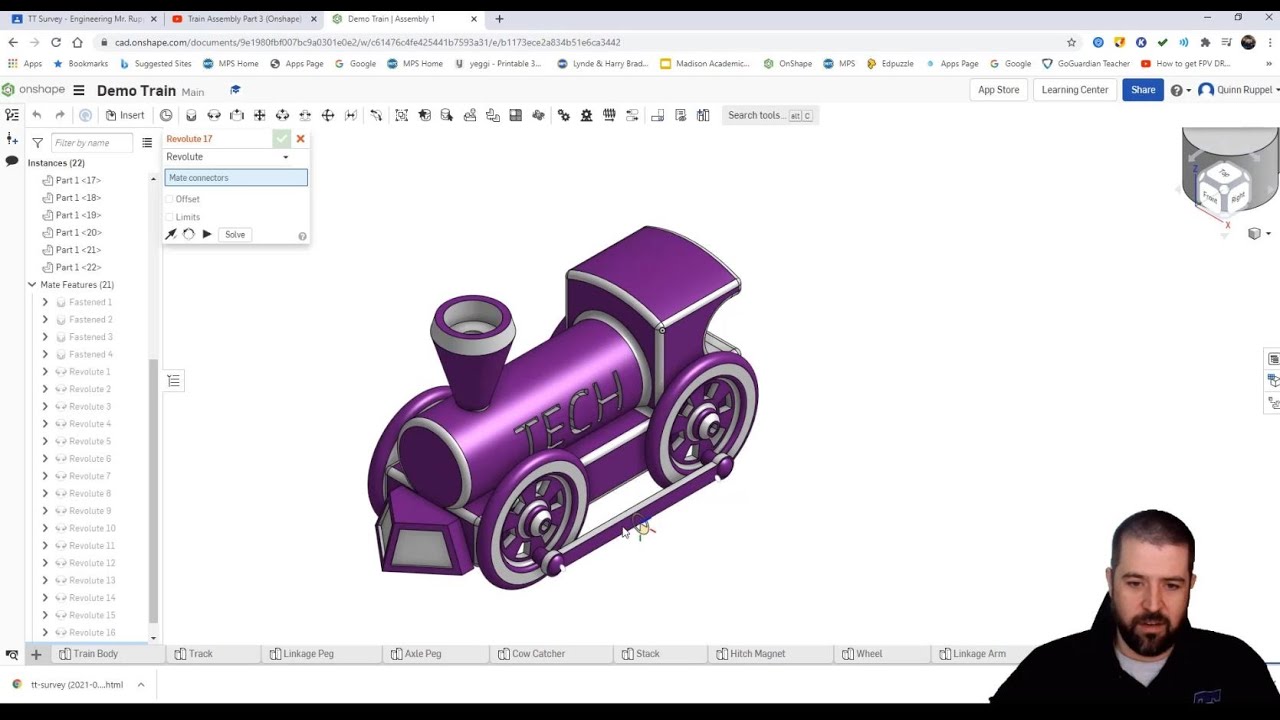1280x720 pixels.
Task: Expand the Revolute 16 mate
Action: 45,632
